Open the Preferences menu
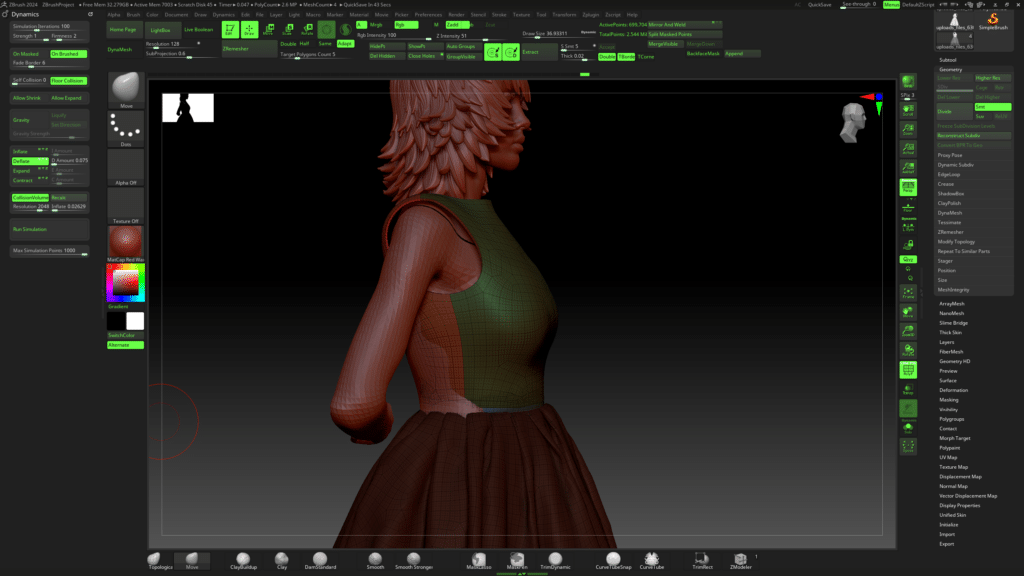Viewport: 1024px width, 576px height. pyautogui.click(x=428, y=14)
